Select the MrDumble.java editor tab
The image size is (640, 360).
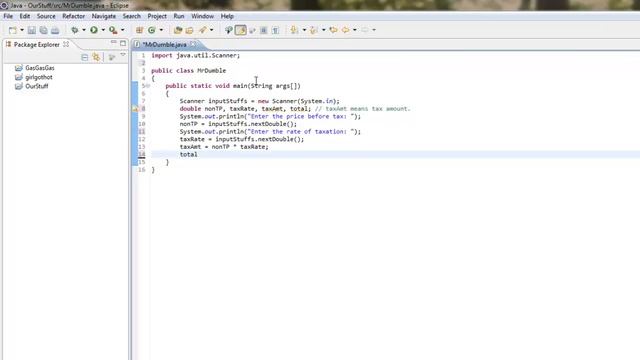(x=164, y=44)
